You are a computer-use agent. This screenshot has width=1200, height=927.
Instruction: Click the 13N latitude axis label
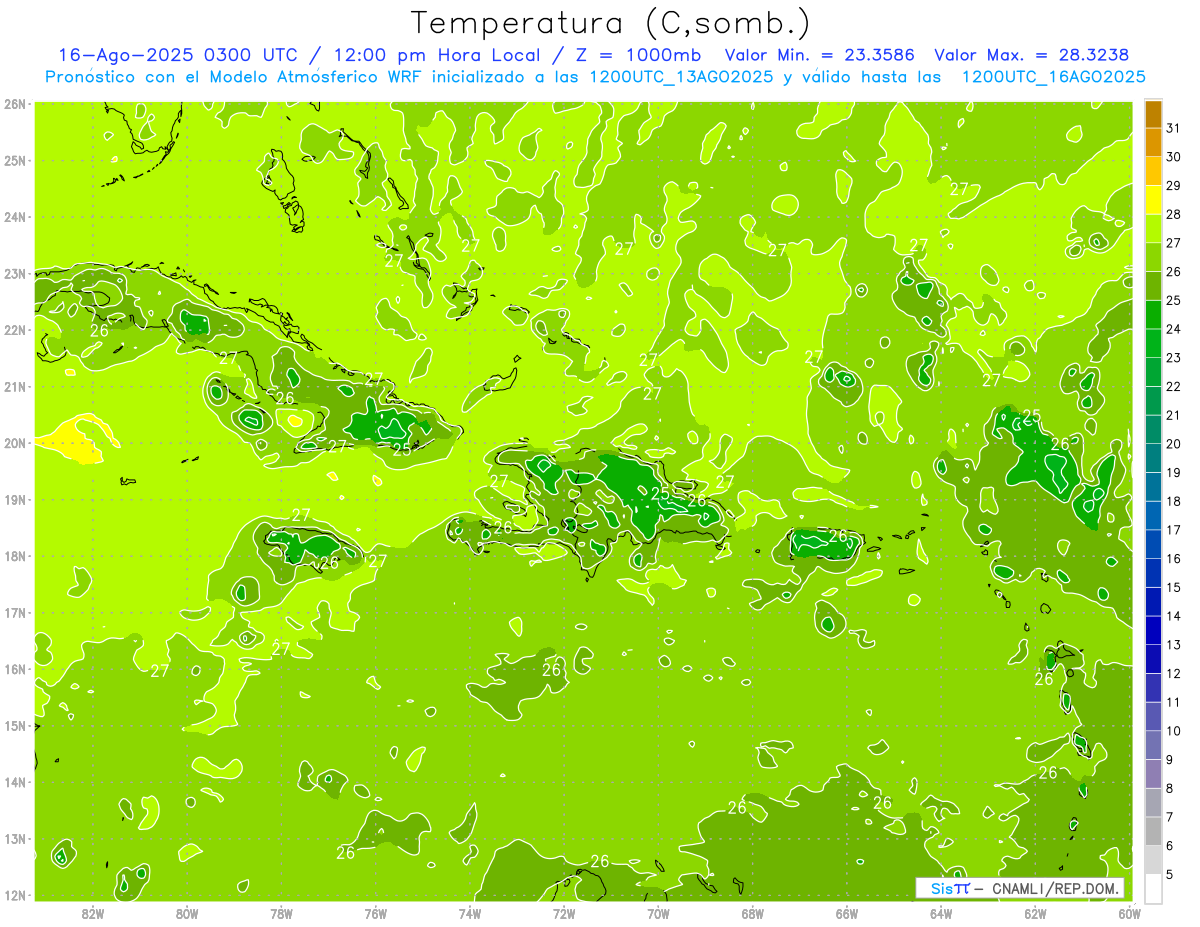click(15, 838)
